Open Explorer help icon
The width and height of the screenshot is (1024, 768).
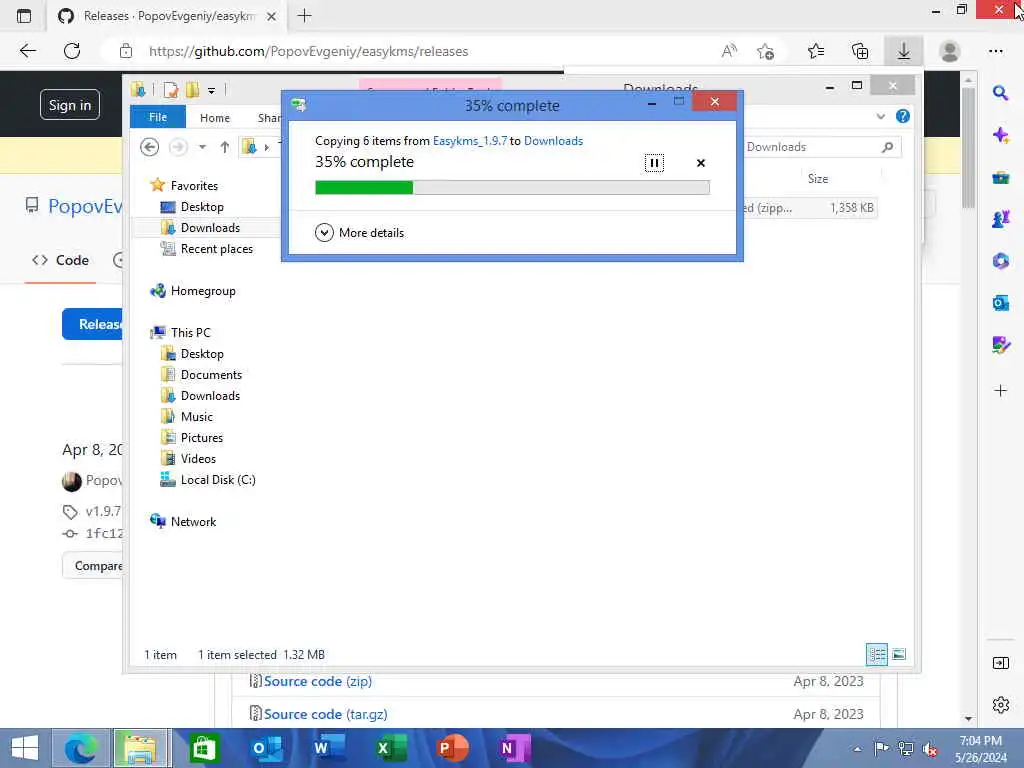[x=903, y=116]
